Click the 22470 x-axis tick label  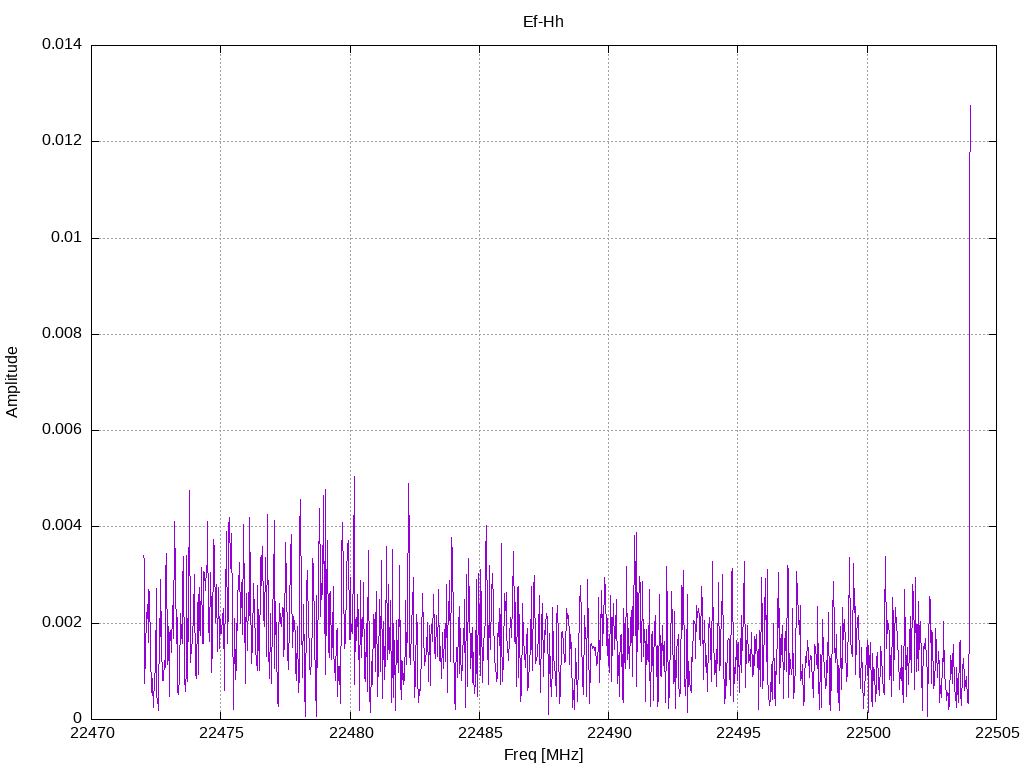click(92, 733)
